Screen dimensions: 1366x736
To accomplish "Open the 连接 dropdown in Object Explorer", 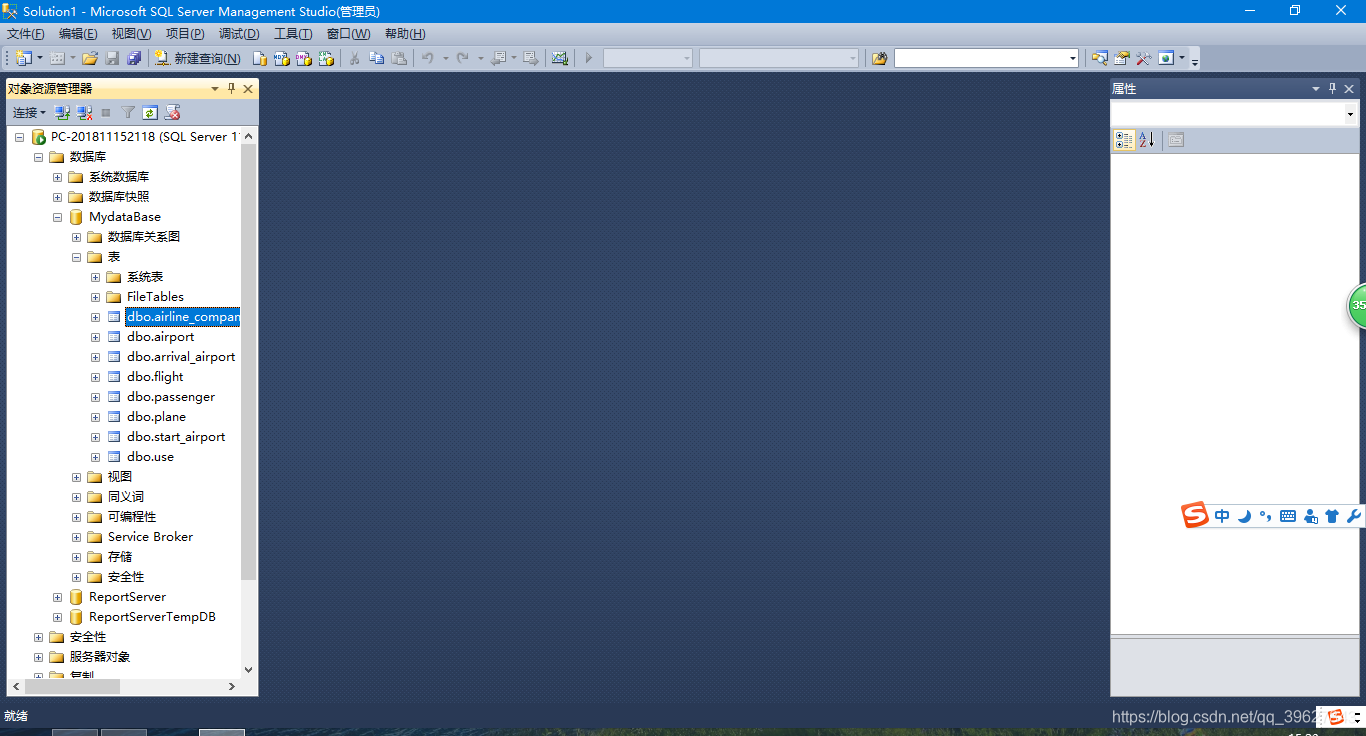I will click(29, 112).
